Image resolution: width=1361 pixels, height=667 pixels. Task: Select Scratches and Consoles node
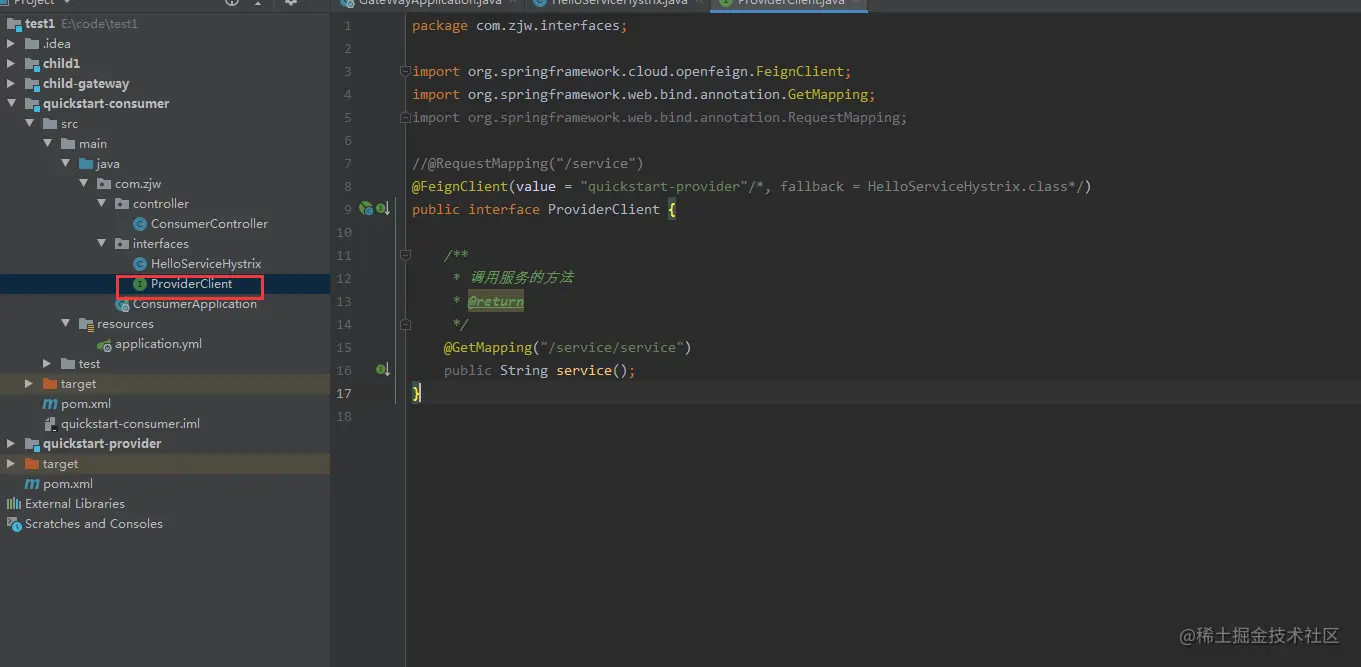pyautogui.click(x=94, y=524)
